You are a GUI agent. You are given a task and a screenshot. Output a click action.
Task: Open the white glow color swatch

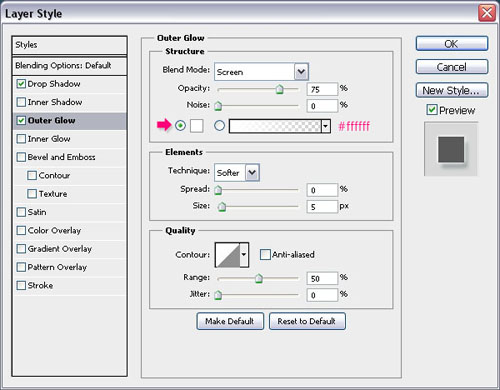click(x=197, y=126)
